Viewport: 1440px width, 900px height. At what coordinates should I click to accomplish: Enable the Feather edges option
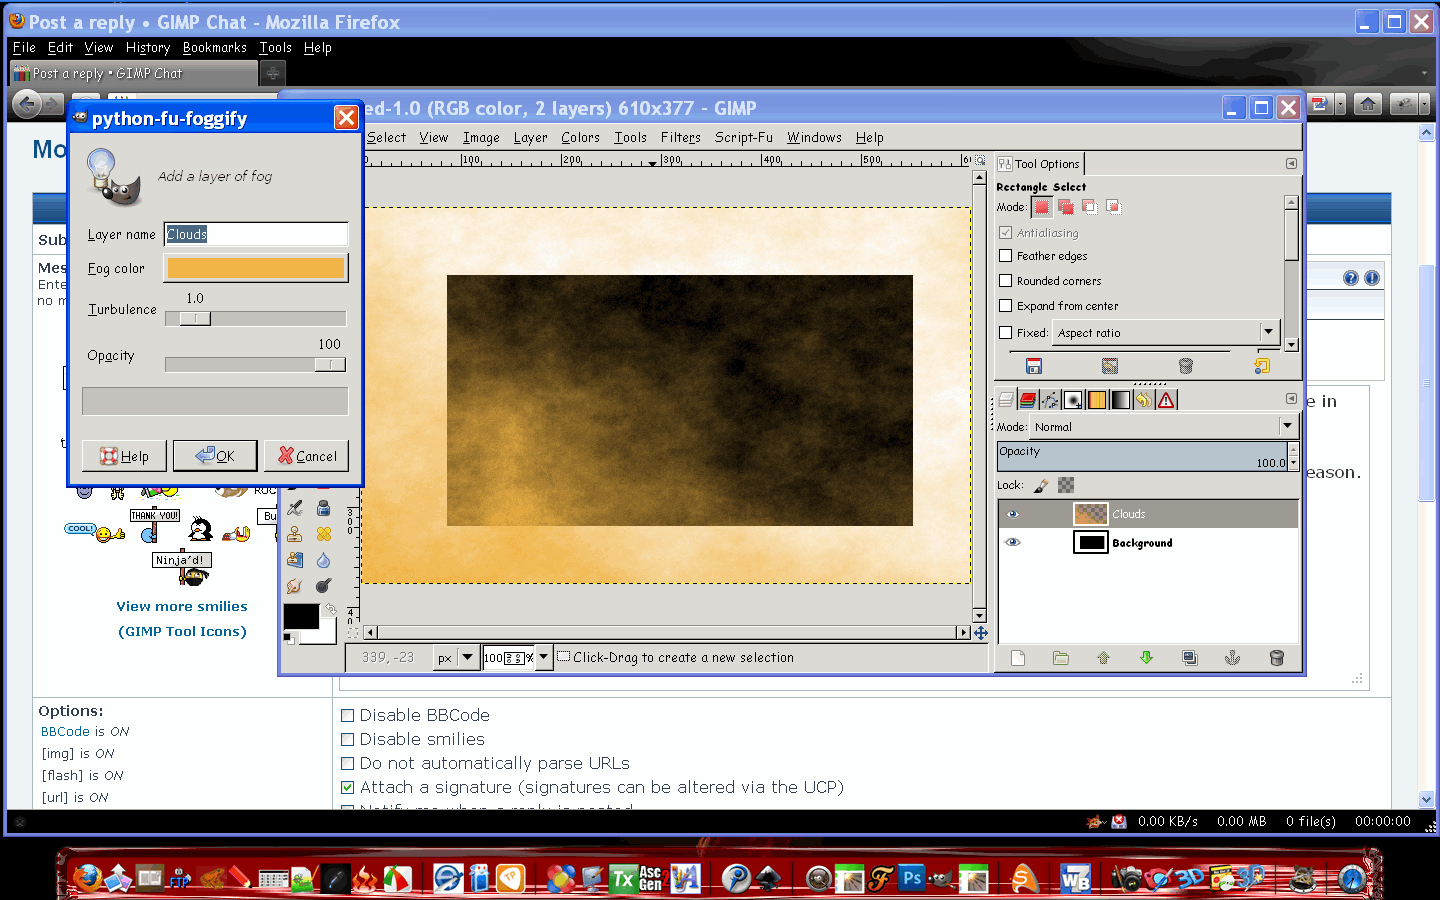point(1006,256)
